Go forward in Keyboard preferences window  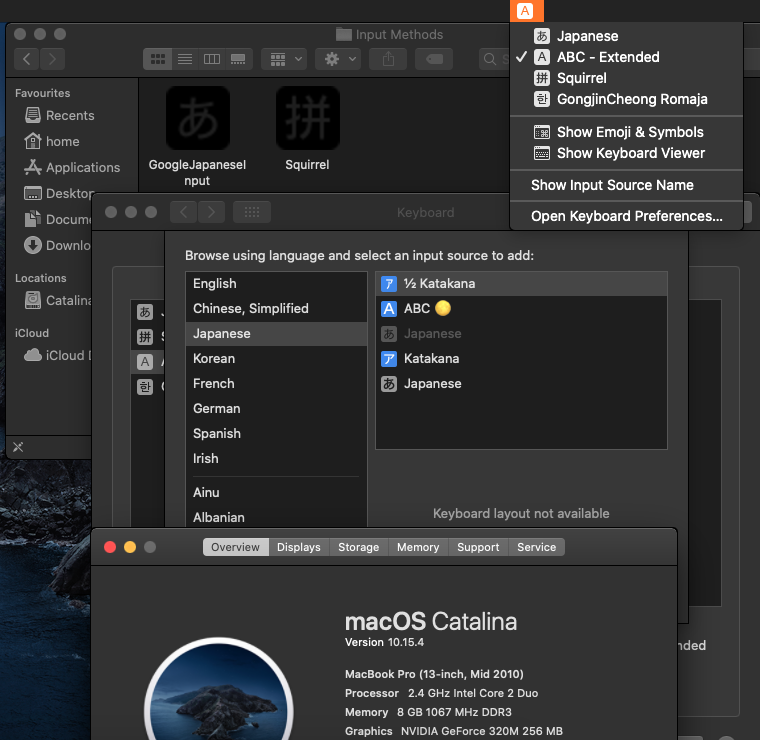[211, 212]
